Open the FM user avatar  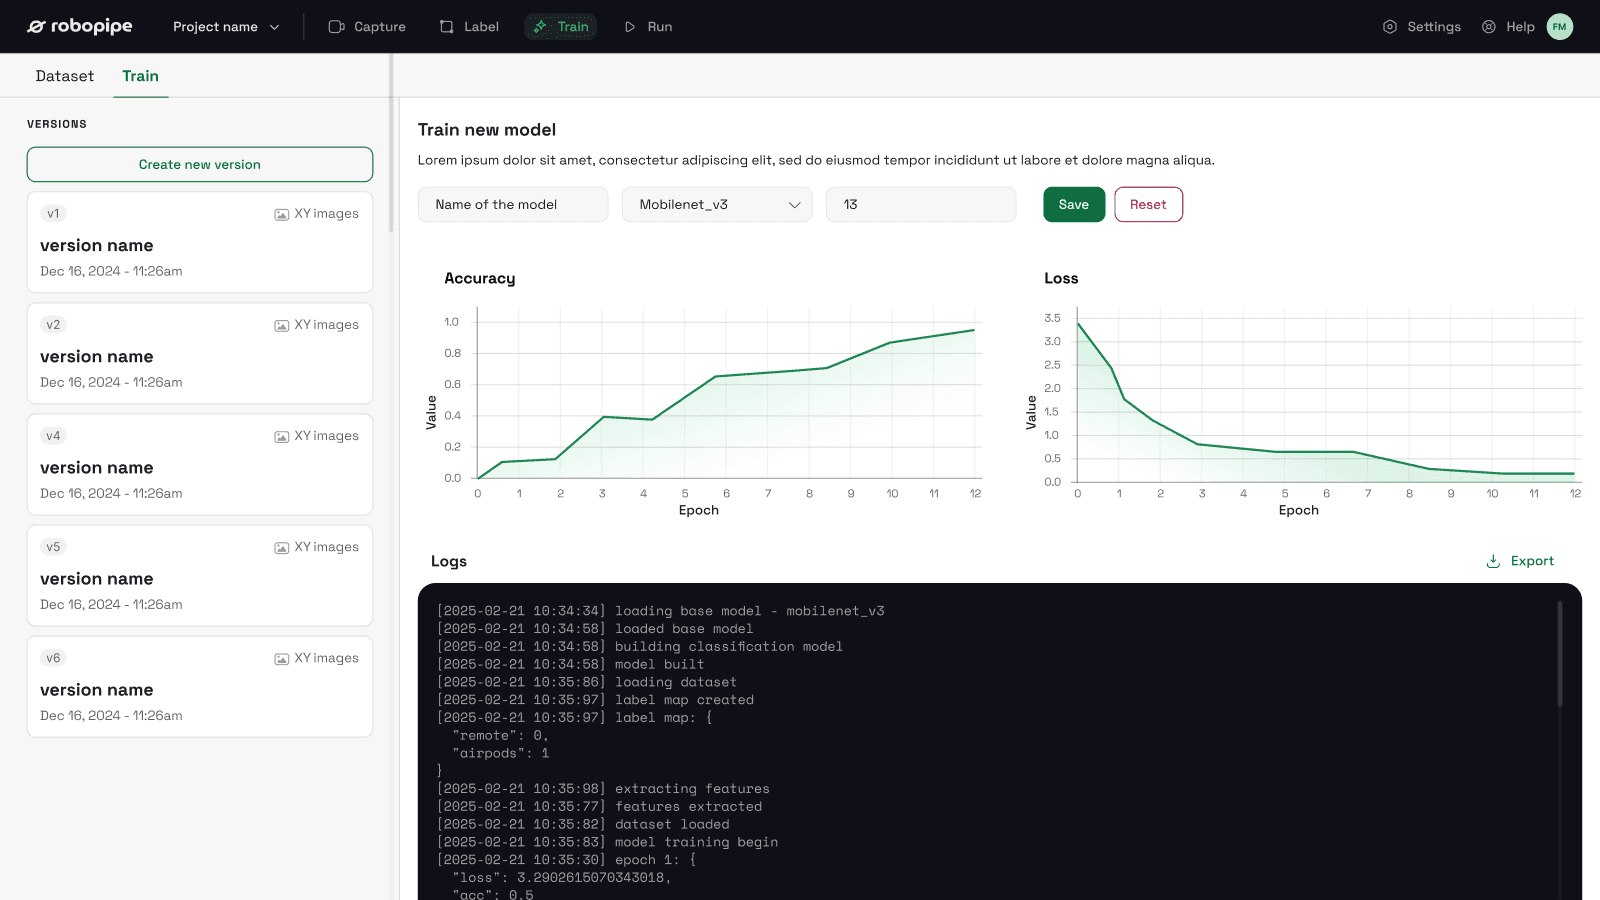pos(1560,27)
